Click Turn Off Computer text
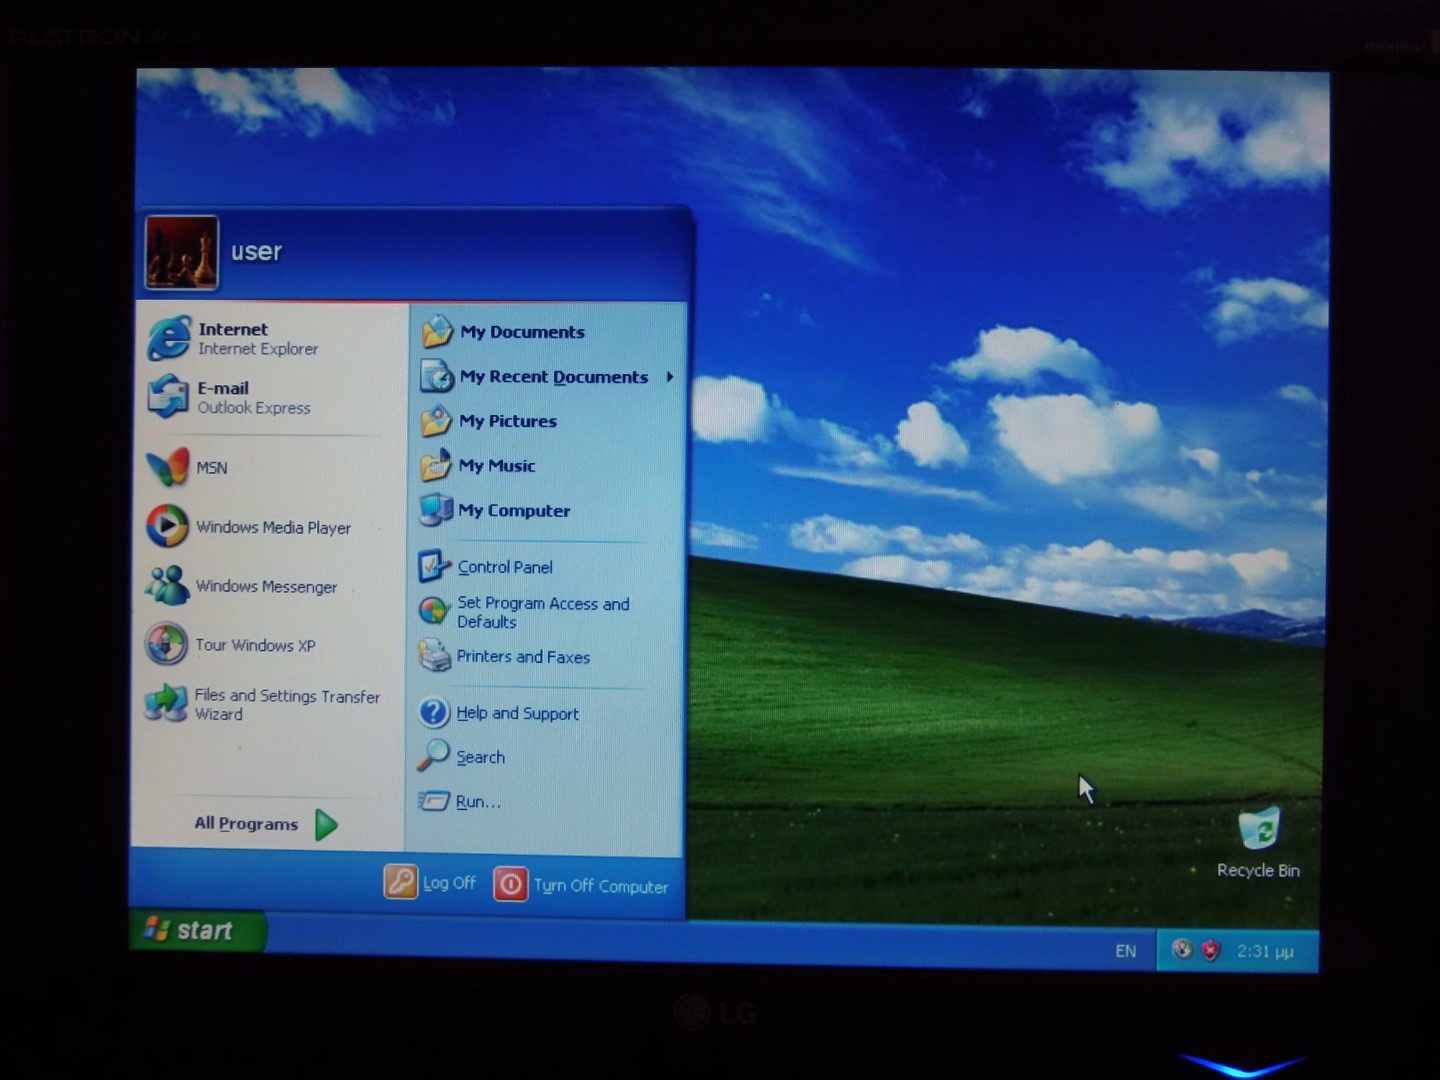 pos(600,886)
